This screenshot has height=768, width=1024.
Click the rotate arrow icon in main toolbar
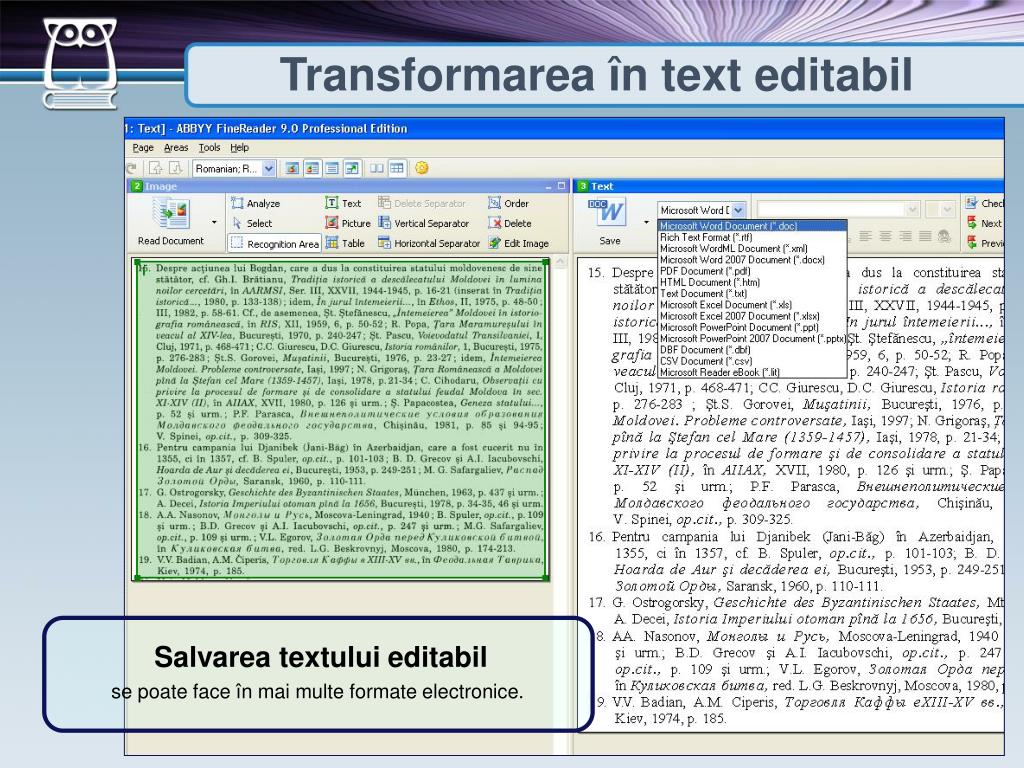tap(131, 168)
